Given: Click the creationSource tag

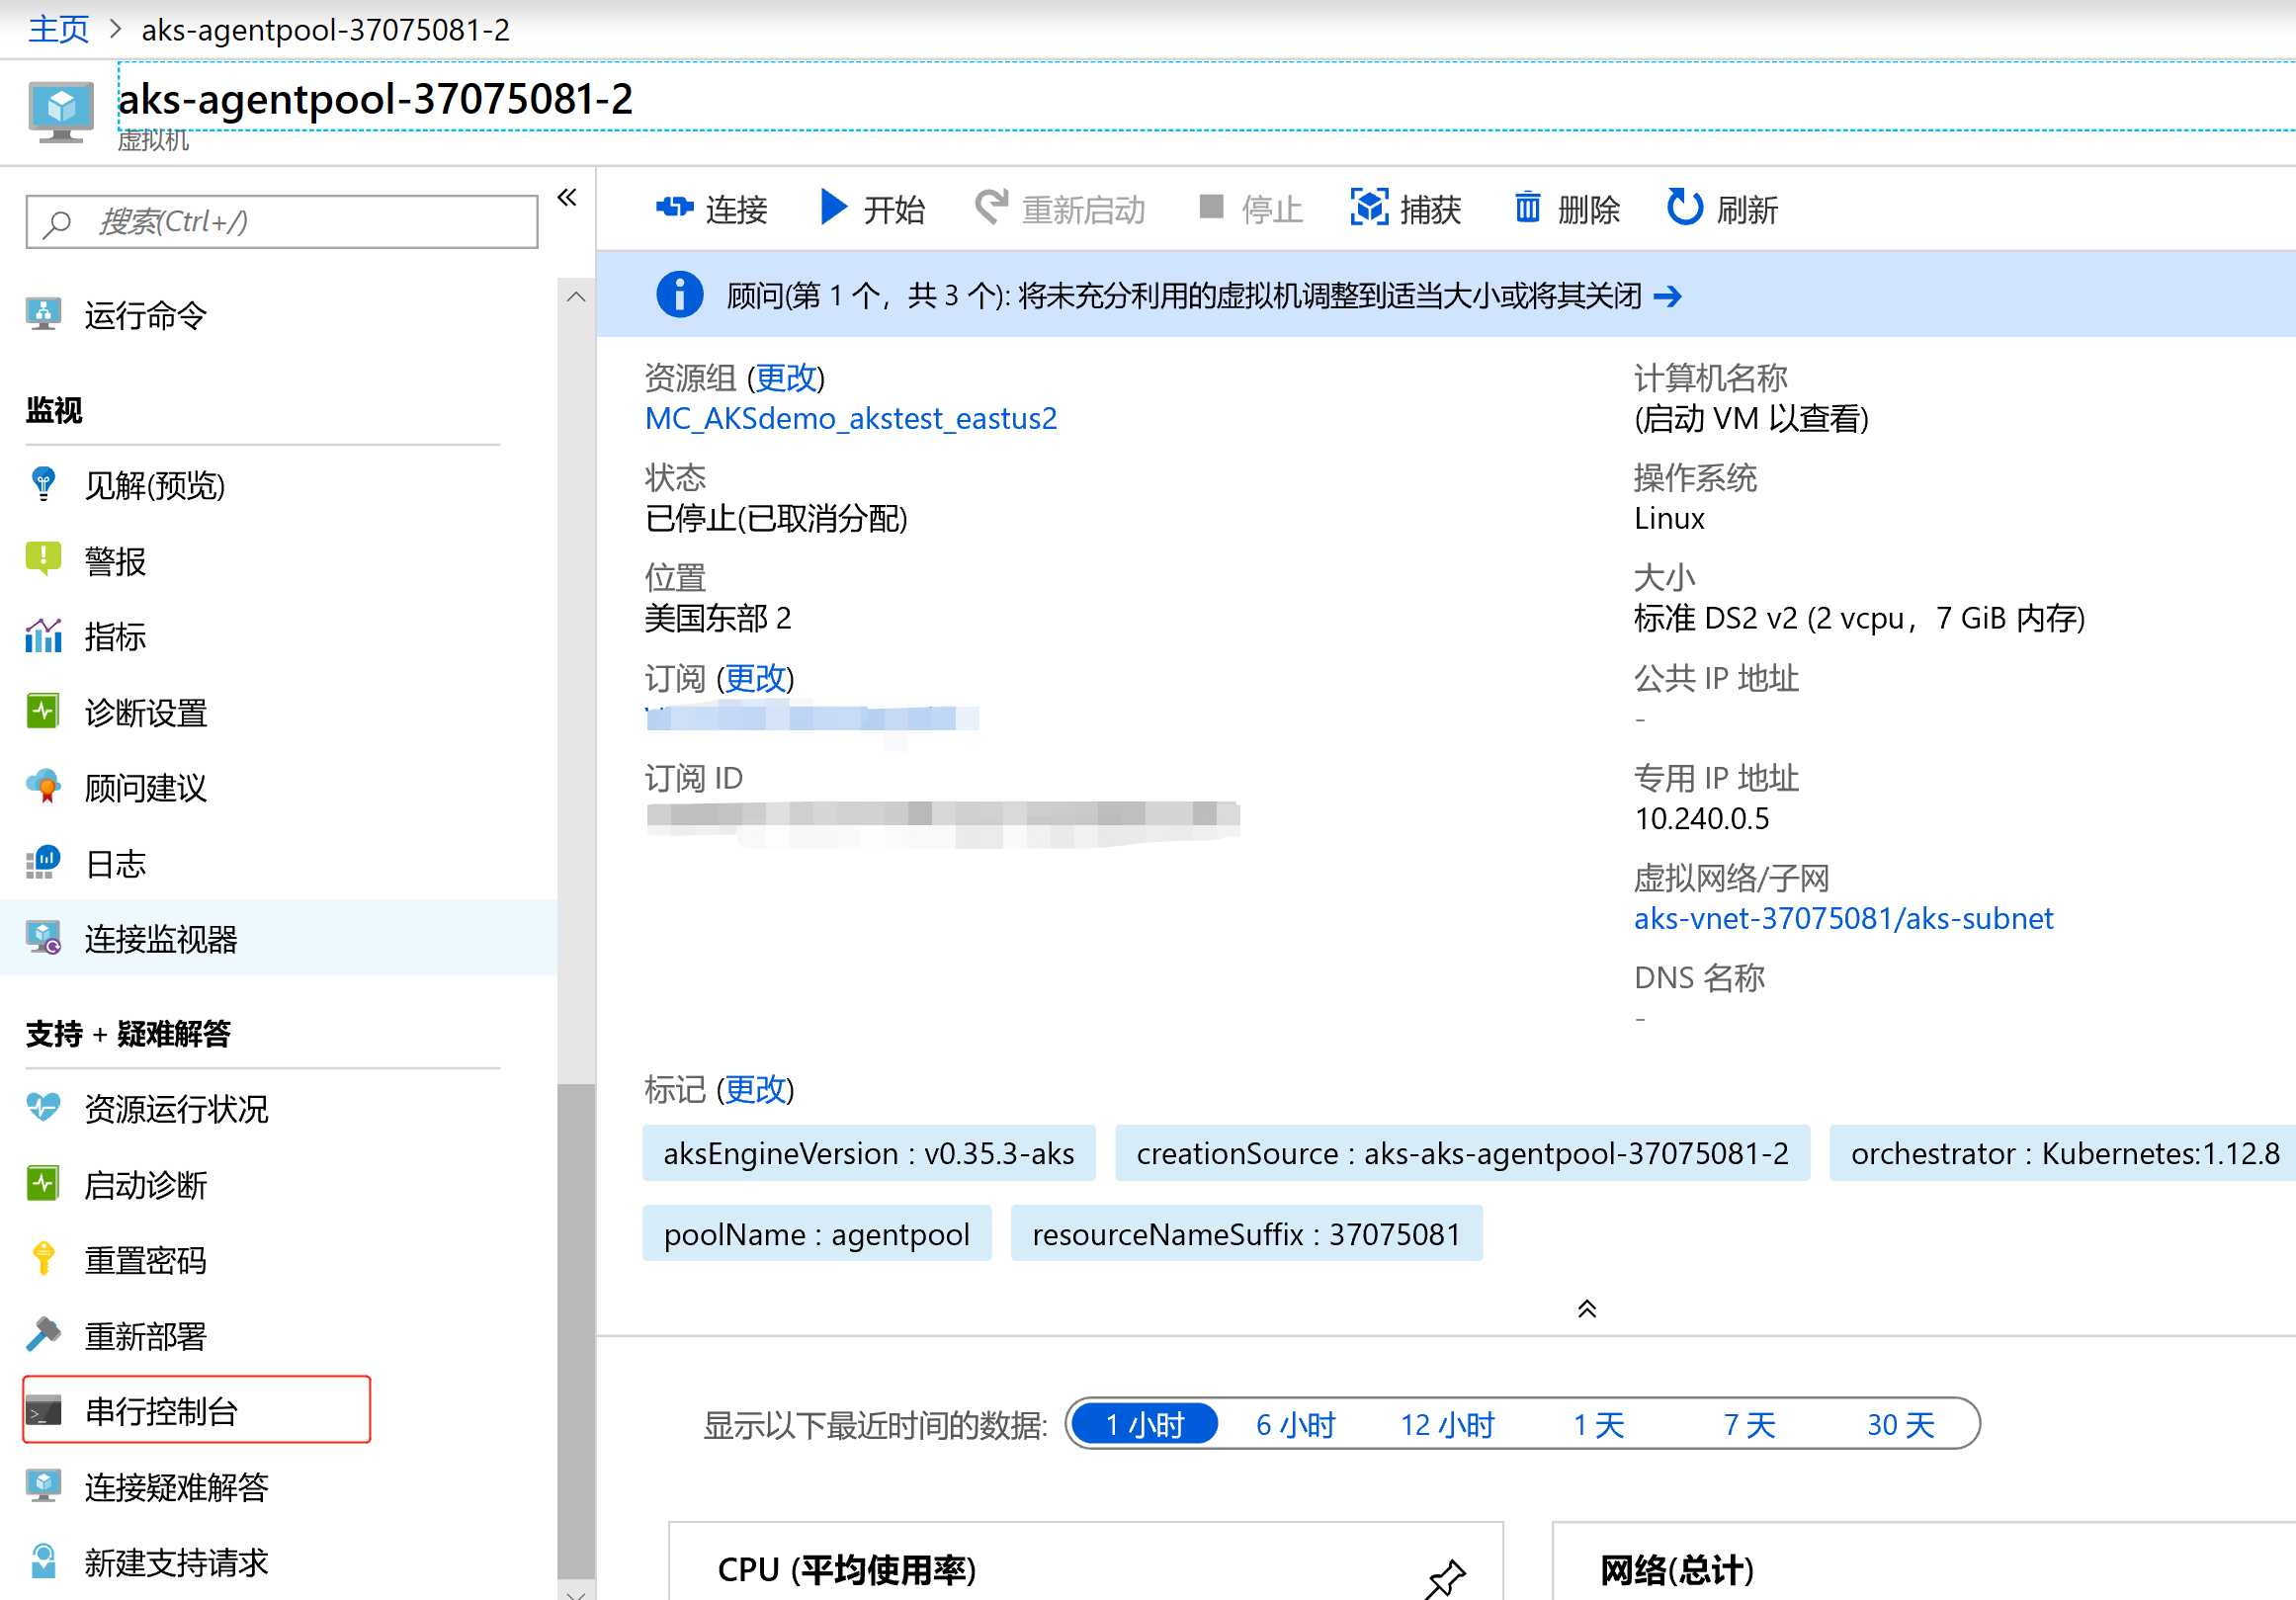Looking at the screenshot, I should pos(1462,1153).
